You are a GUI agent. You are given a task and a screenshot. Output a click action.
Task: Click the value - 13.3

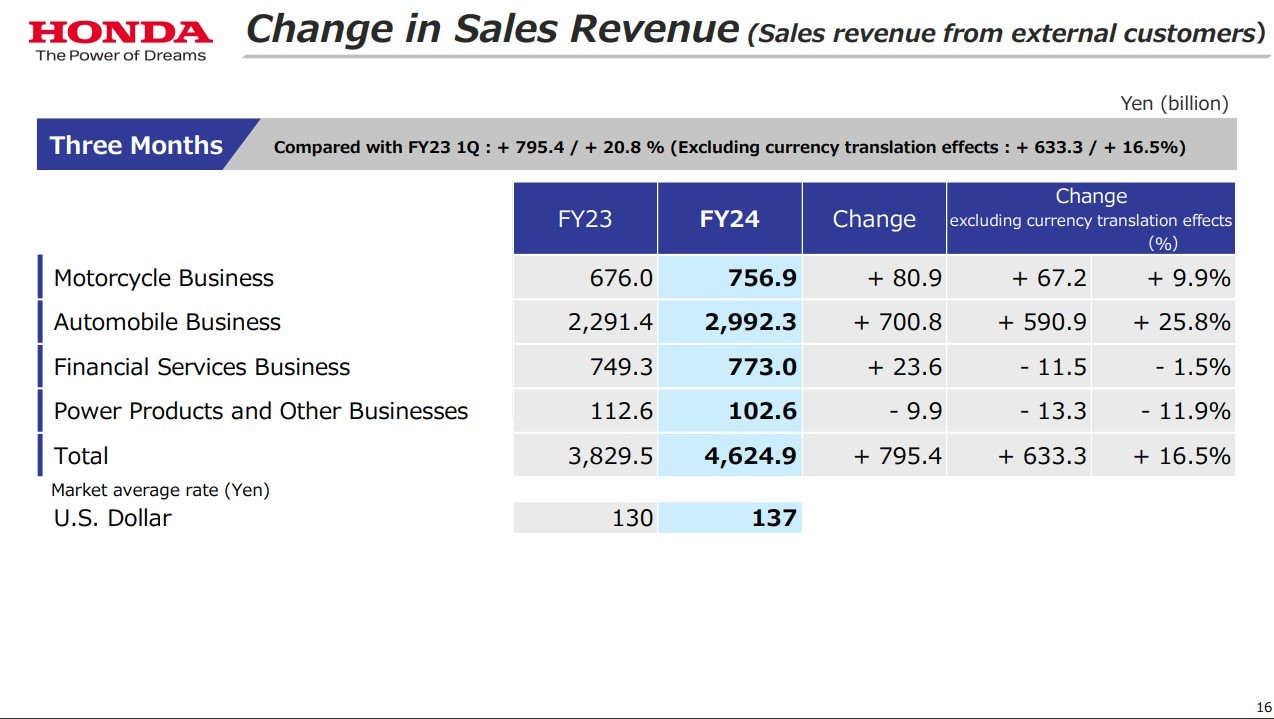point(1053,411)
